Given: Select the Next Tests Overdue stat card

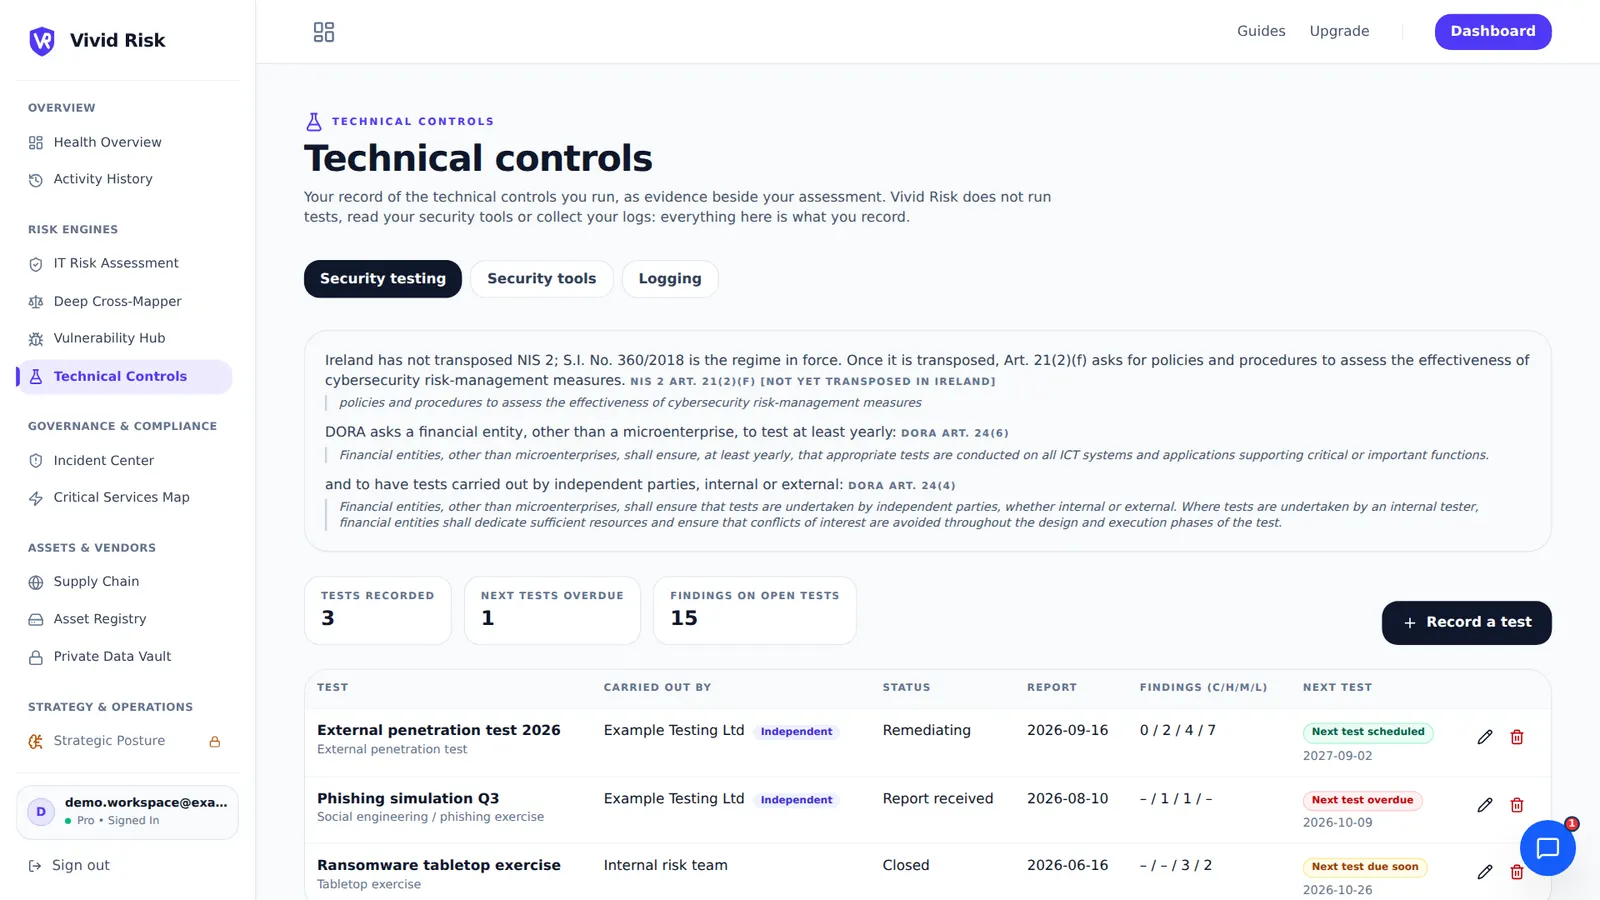Looking at the screenshot, I should point(552,610).
